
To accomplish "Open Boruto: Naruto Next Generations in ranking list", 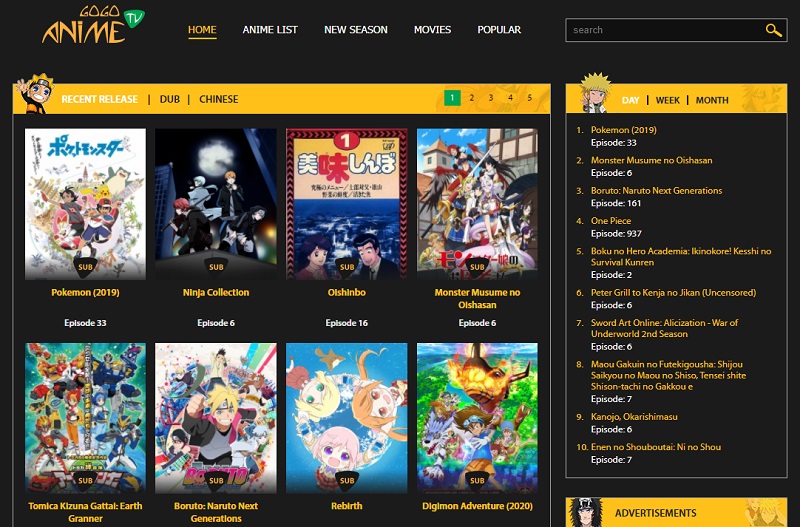I will 657,190.
